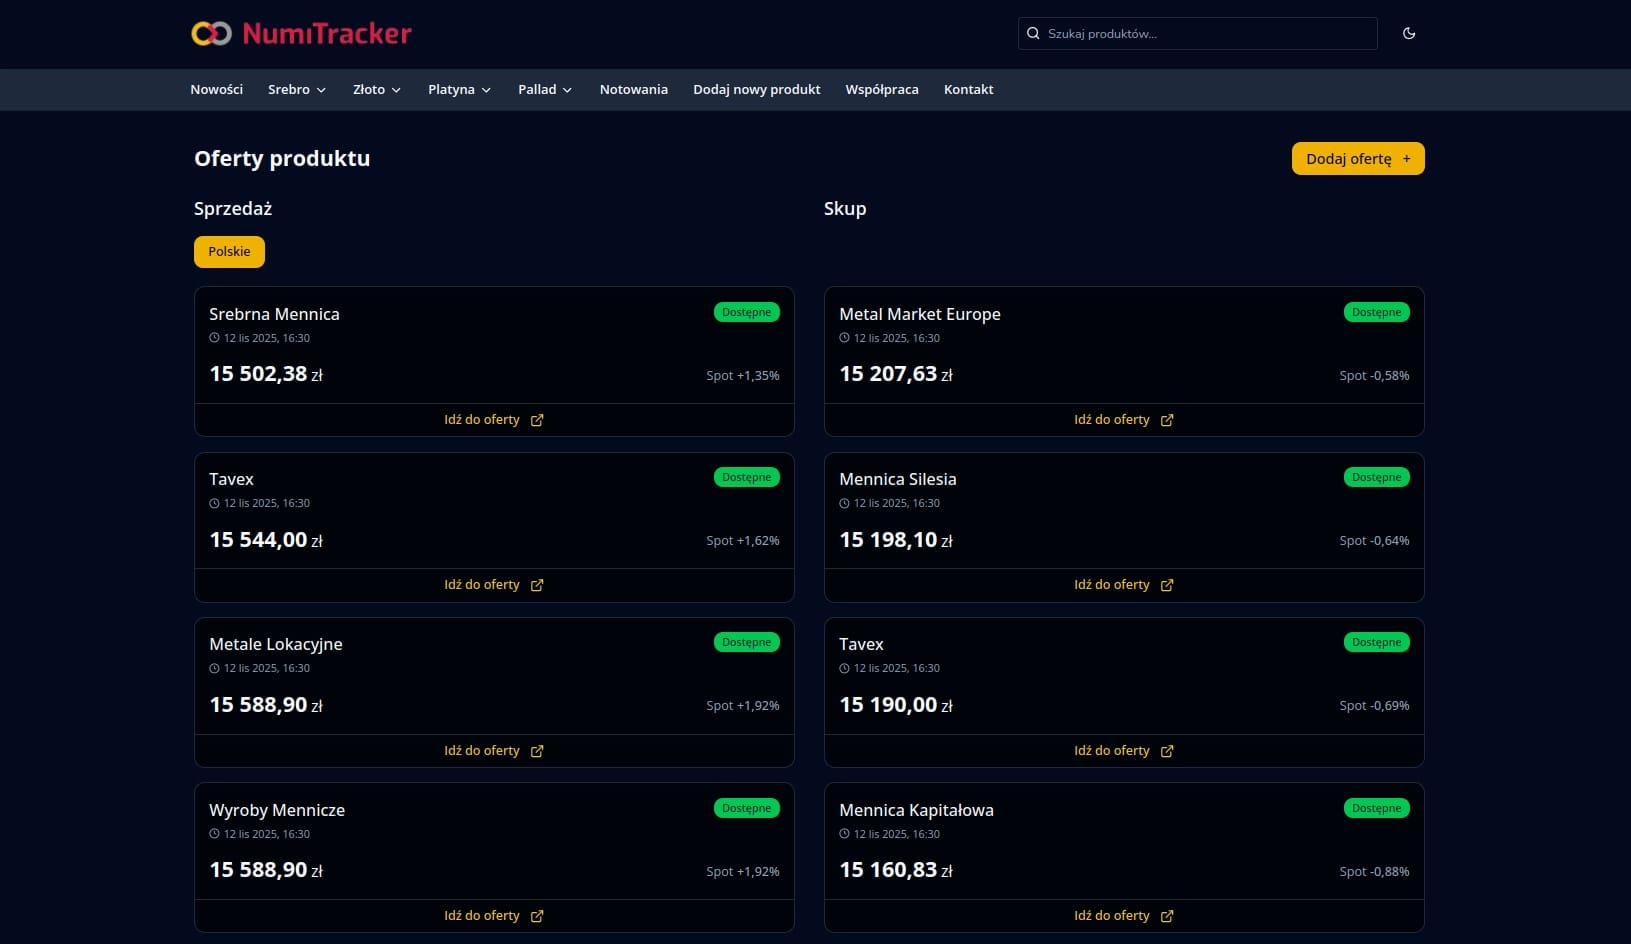Click the search magnifier icon
1631x944 pixels.
pyautogui.click(x=1033, y=34)
